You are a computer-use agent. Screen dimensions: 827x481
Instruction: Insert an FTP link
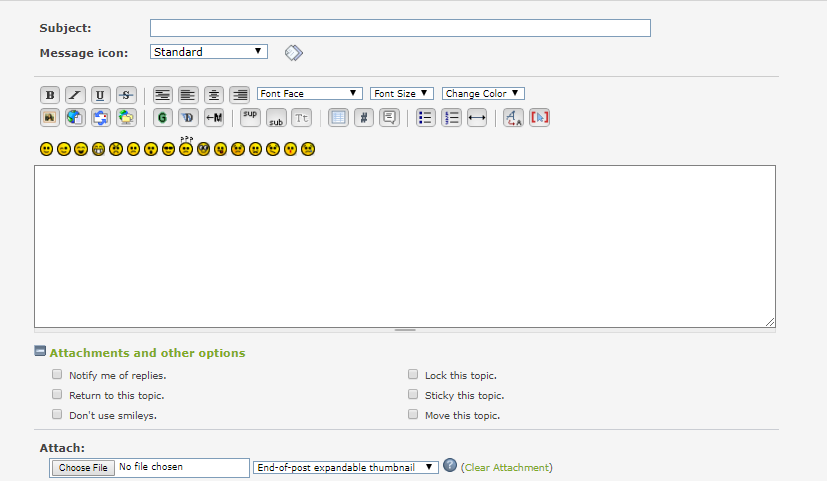point(126,118)
